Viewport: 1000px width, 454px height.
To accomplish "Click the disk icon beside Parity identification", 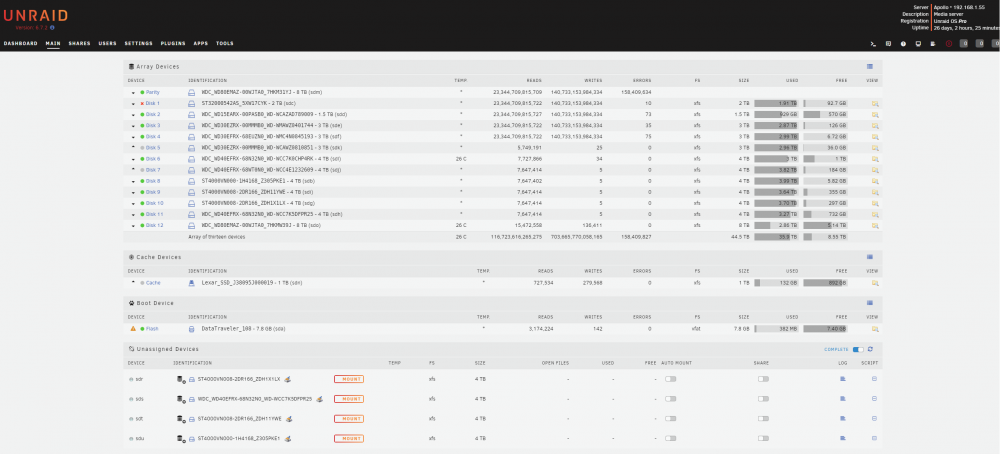I will tap(191, 92).
